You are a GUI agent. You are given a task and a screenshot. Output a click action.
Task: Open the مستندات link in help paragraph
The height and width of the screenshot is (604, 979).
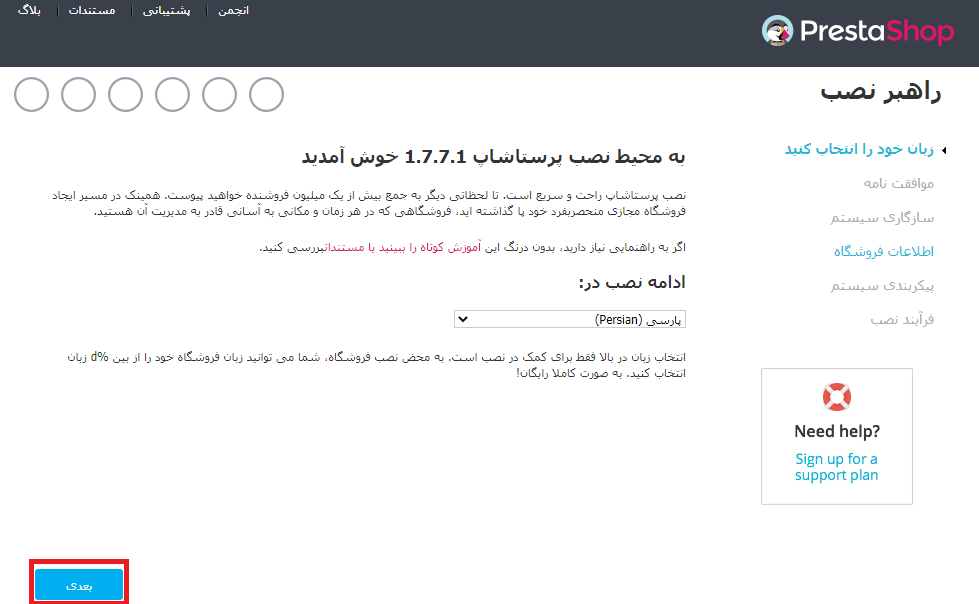347,247
